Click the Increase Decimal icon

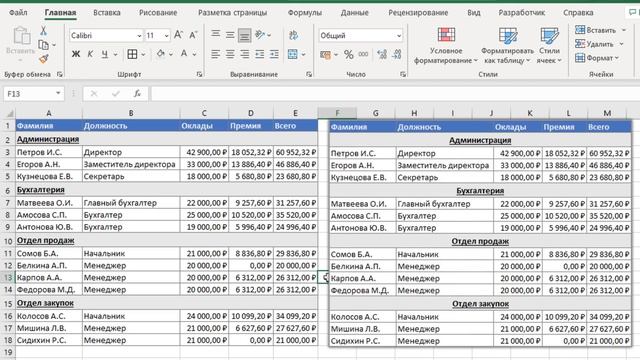click(x=382, y=54)
